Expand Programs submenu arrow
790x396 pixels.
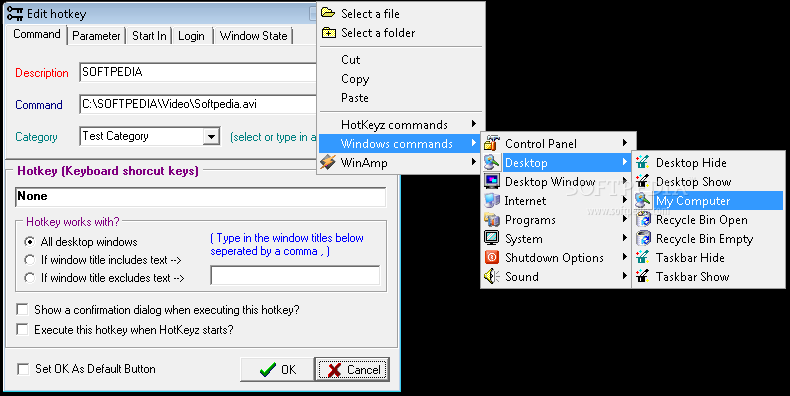[625, 219]
